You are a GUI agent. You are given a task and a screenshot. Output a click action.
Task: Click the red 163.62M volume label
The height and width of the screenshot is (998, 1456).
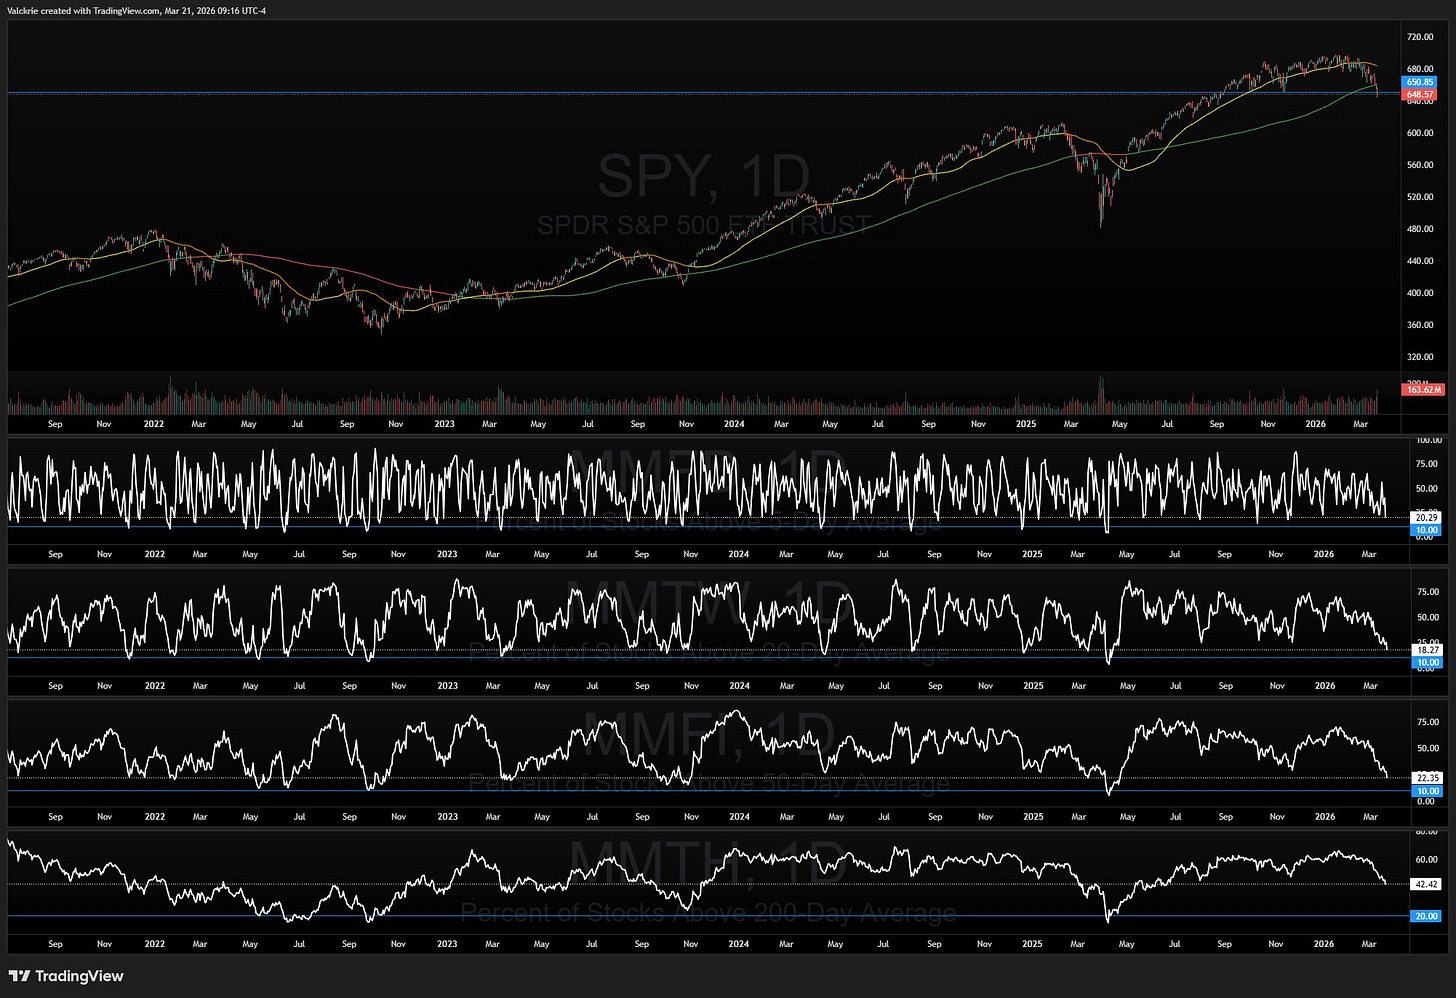point(1423,389)
